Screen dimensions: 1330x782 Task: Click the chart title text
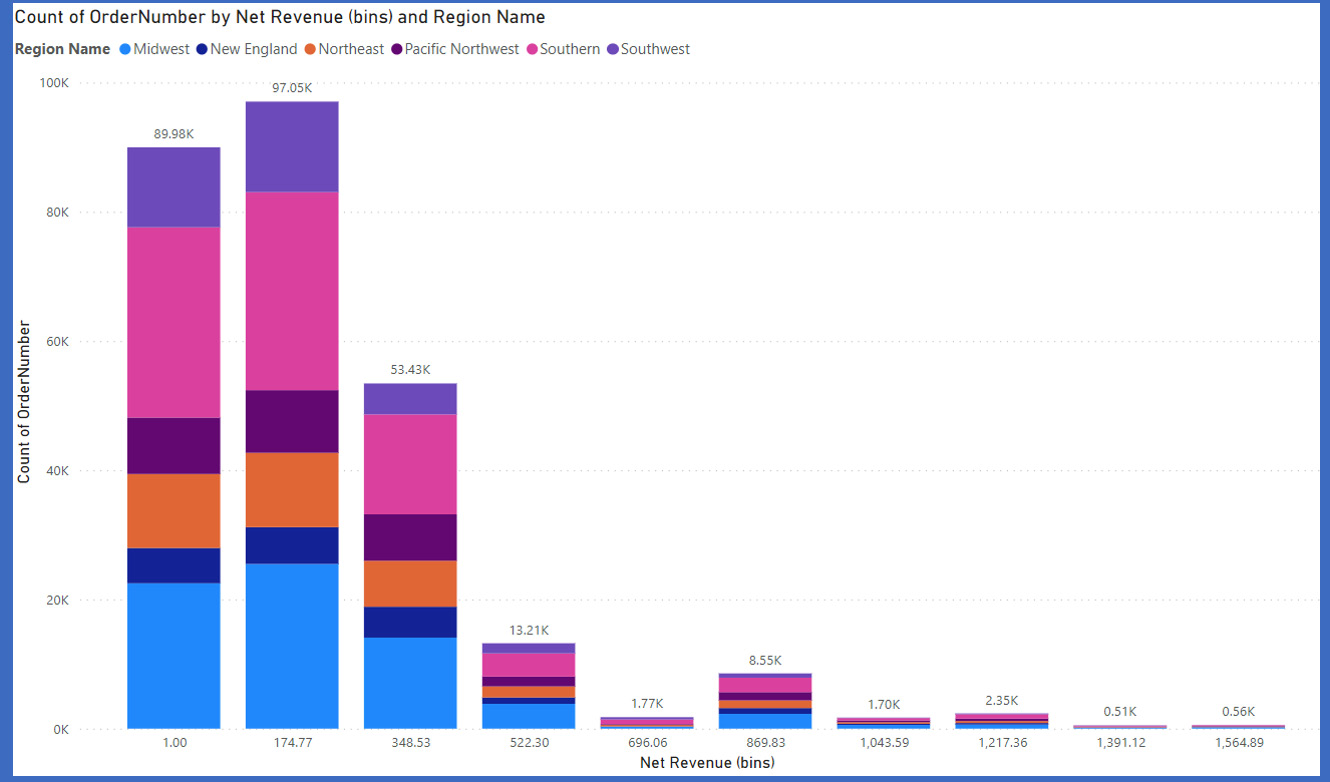coord(279,17)
